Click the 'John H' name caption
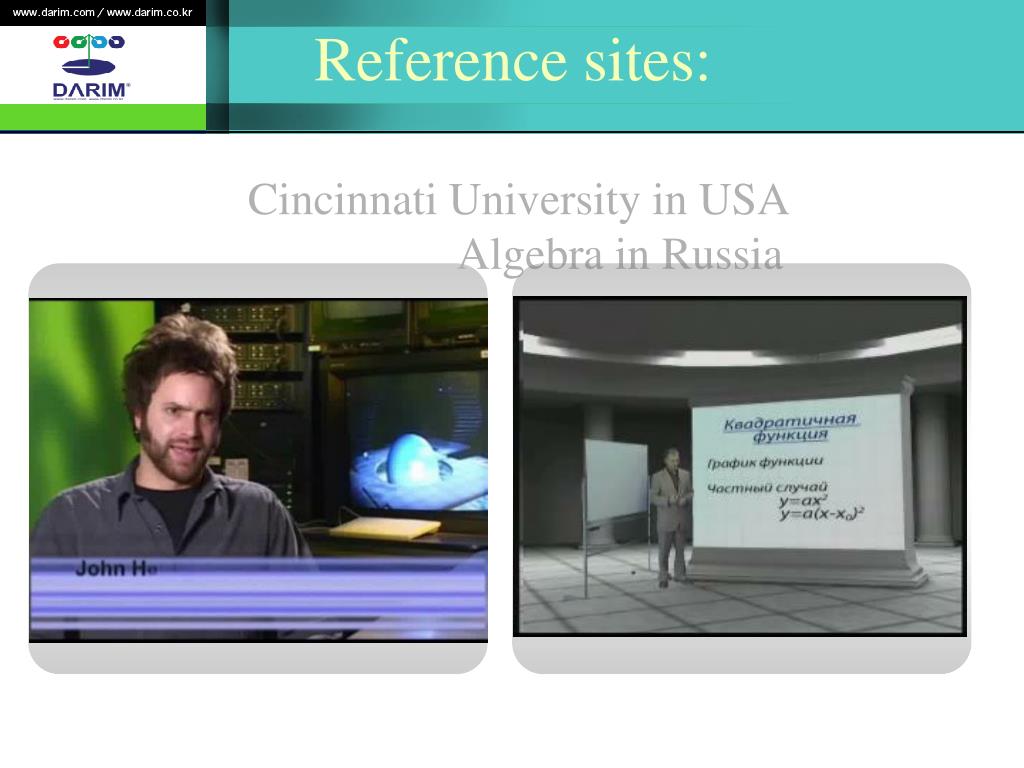The height and width of the screenshot is (768, 1024). click(x=116, y=568)
